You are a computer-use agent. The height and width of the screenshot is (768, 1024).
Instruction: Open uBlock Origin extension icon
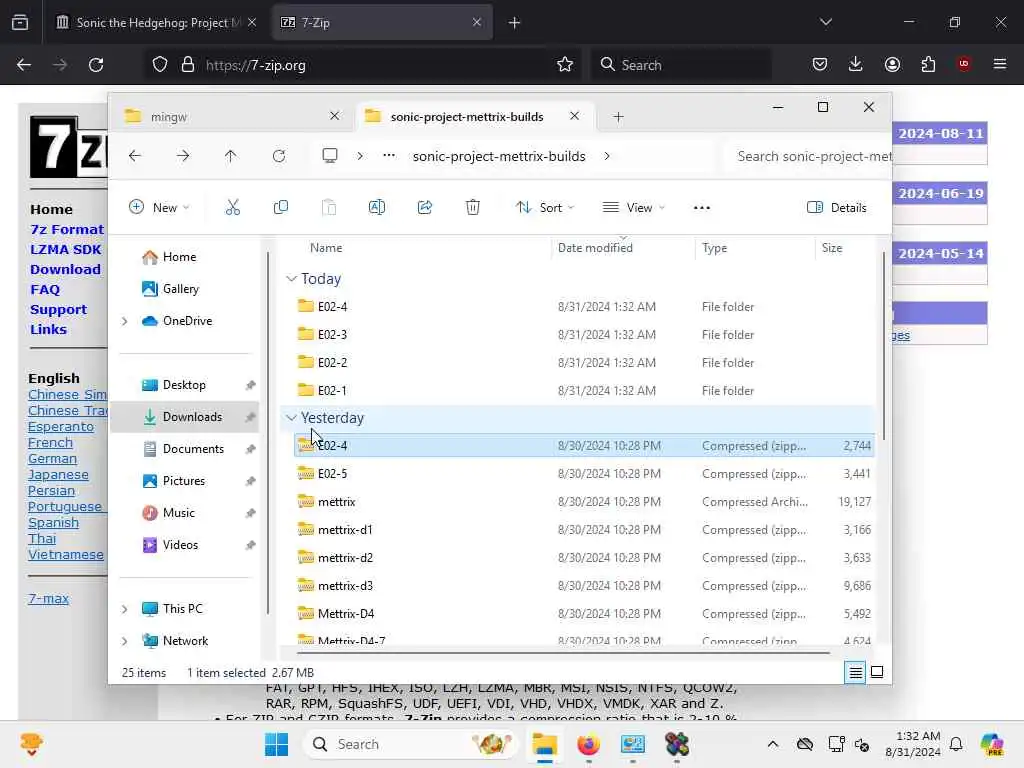(x=964, y=64)
